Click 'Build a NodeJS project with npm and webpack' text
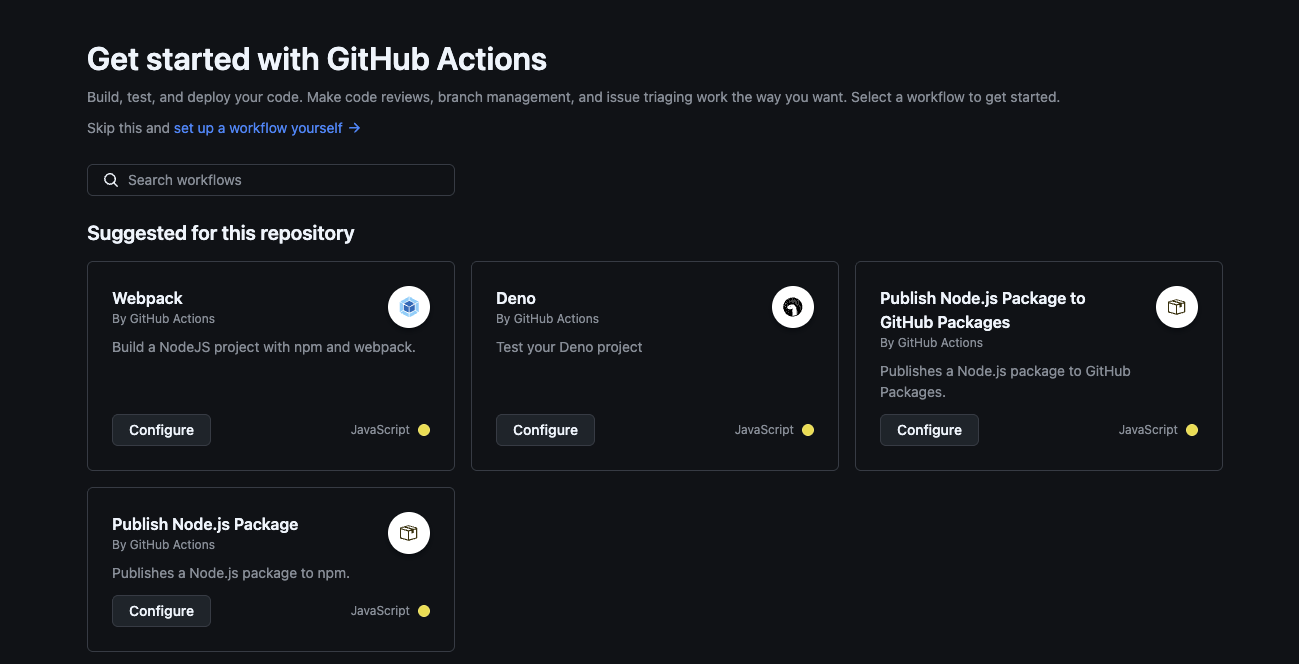 point(264,347)
